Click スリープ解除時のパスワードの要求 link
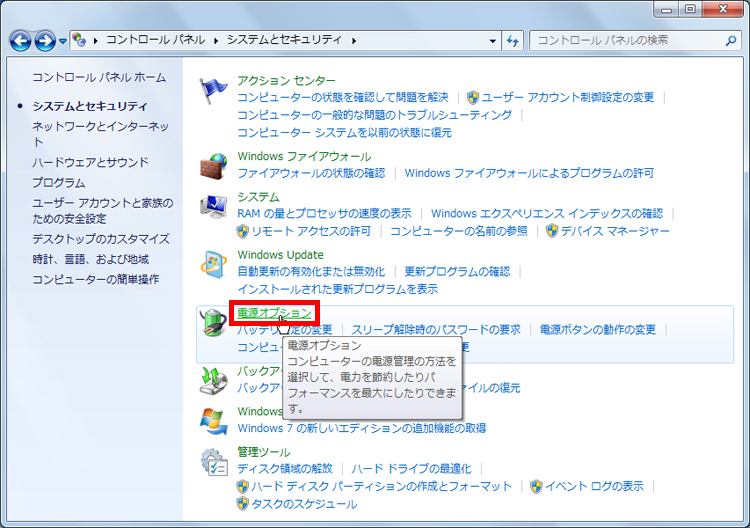Screen dimensions: 750x528 tap(436, 330)
